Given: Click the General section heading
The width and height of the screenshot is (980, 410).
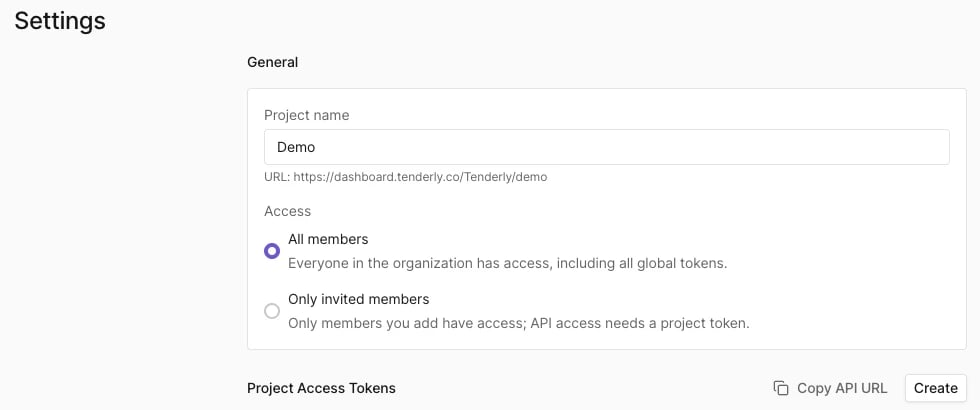Looking at the screenshot, I should [272, 62].
